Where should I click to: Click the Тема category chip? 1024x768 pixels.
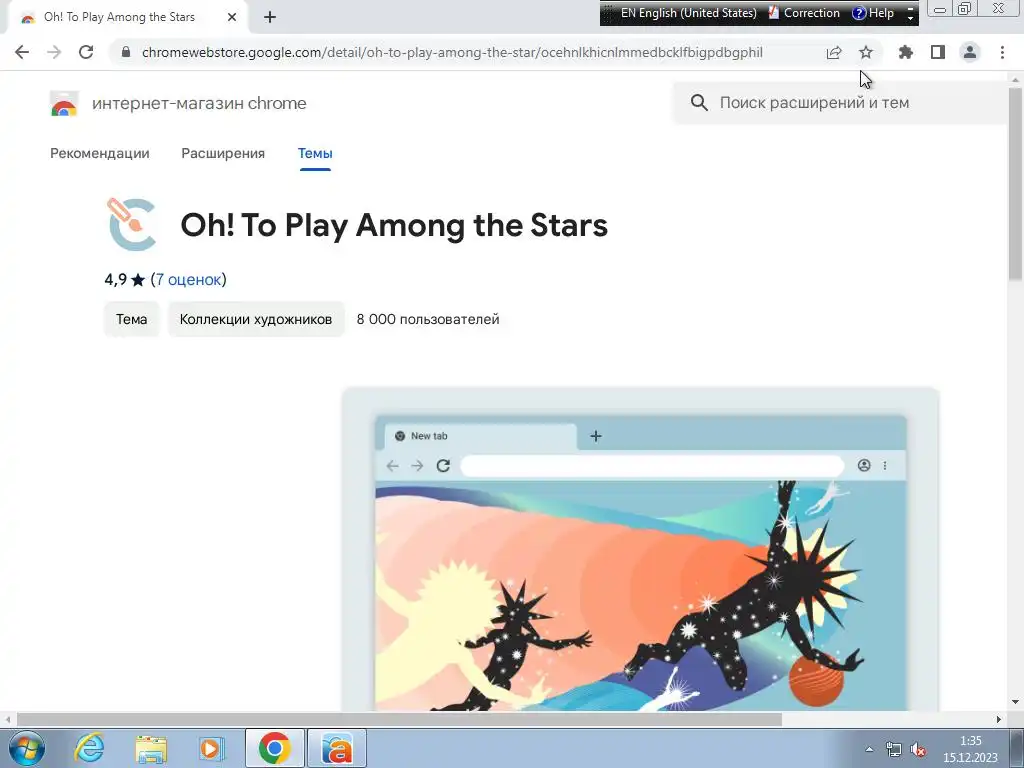coord(131,319)
